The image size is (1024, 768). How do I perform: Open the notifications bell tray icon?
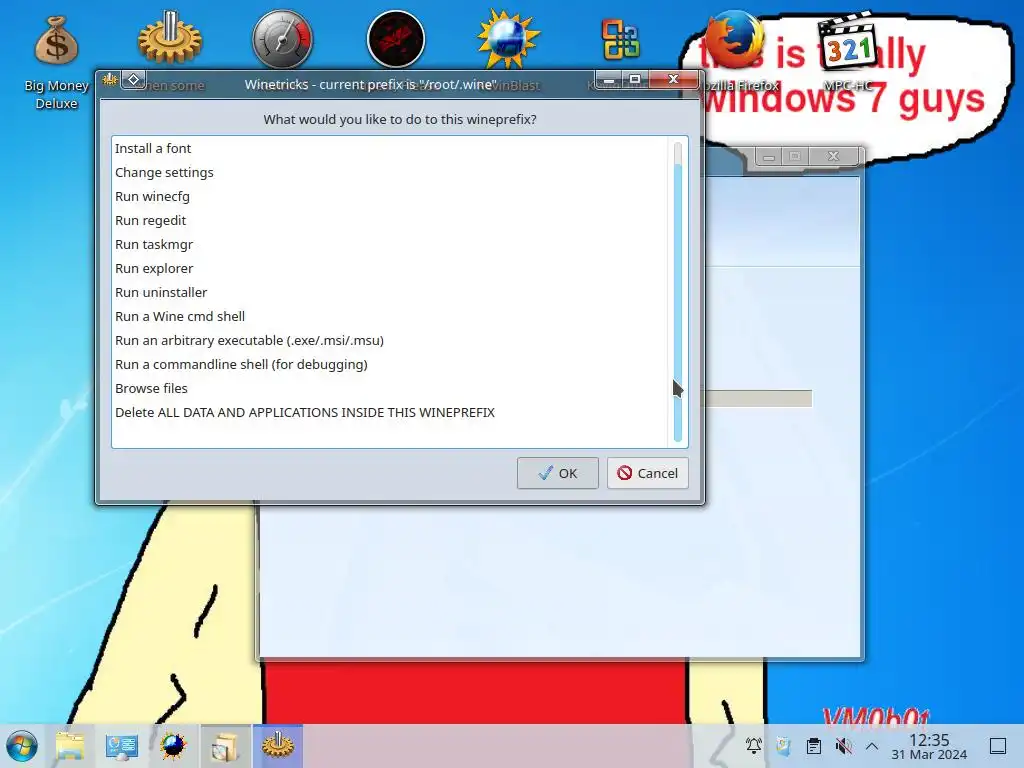coord(754,745)
